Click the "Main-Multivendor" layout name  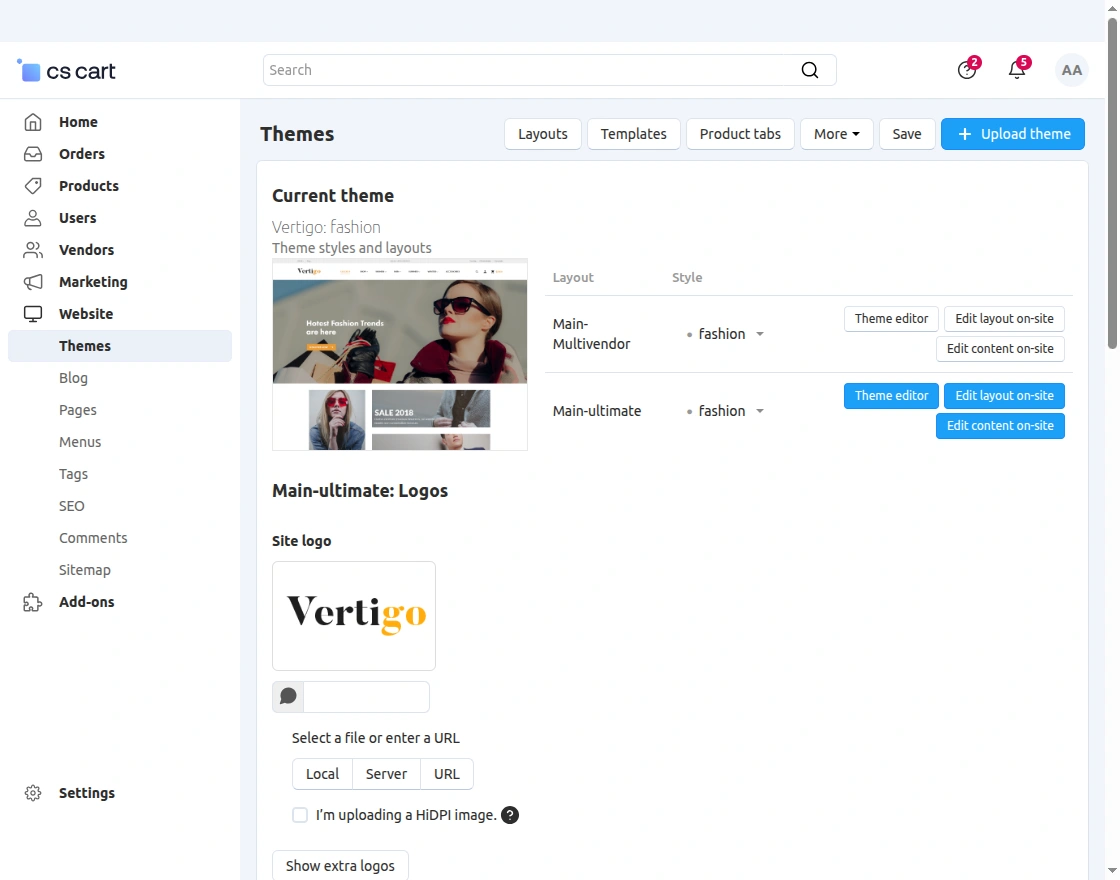point(591,334)
